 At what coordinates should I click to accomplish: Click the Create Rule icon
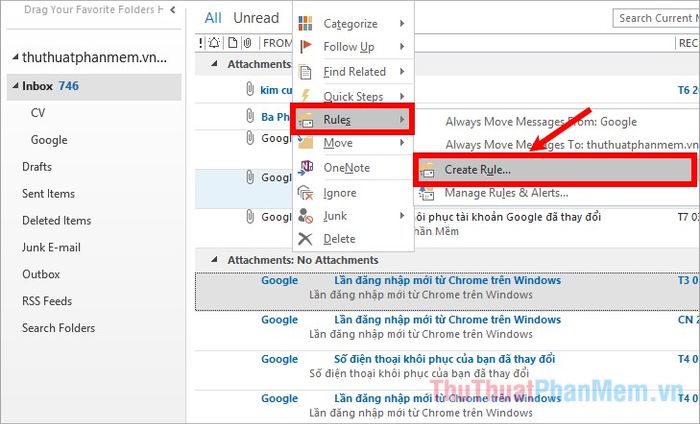pyautogui.click(x=427, y=170)
